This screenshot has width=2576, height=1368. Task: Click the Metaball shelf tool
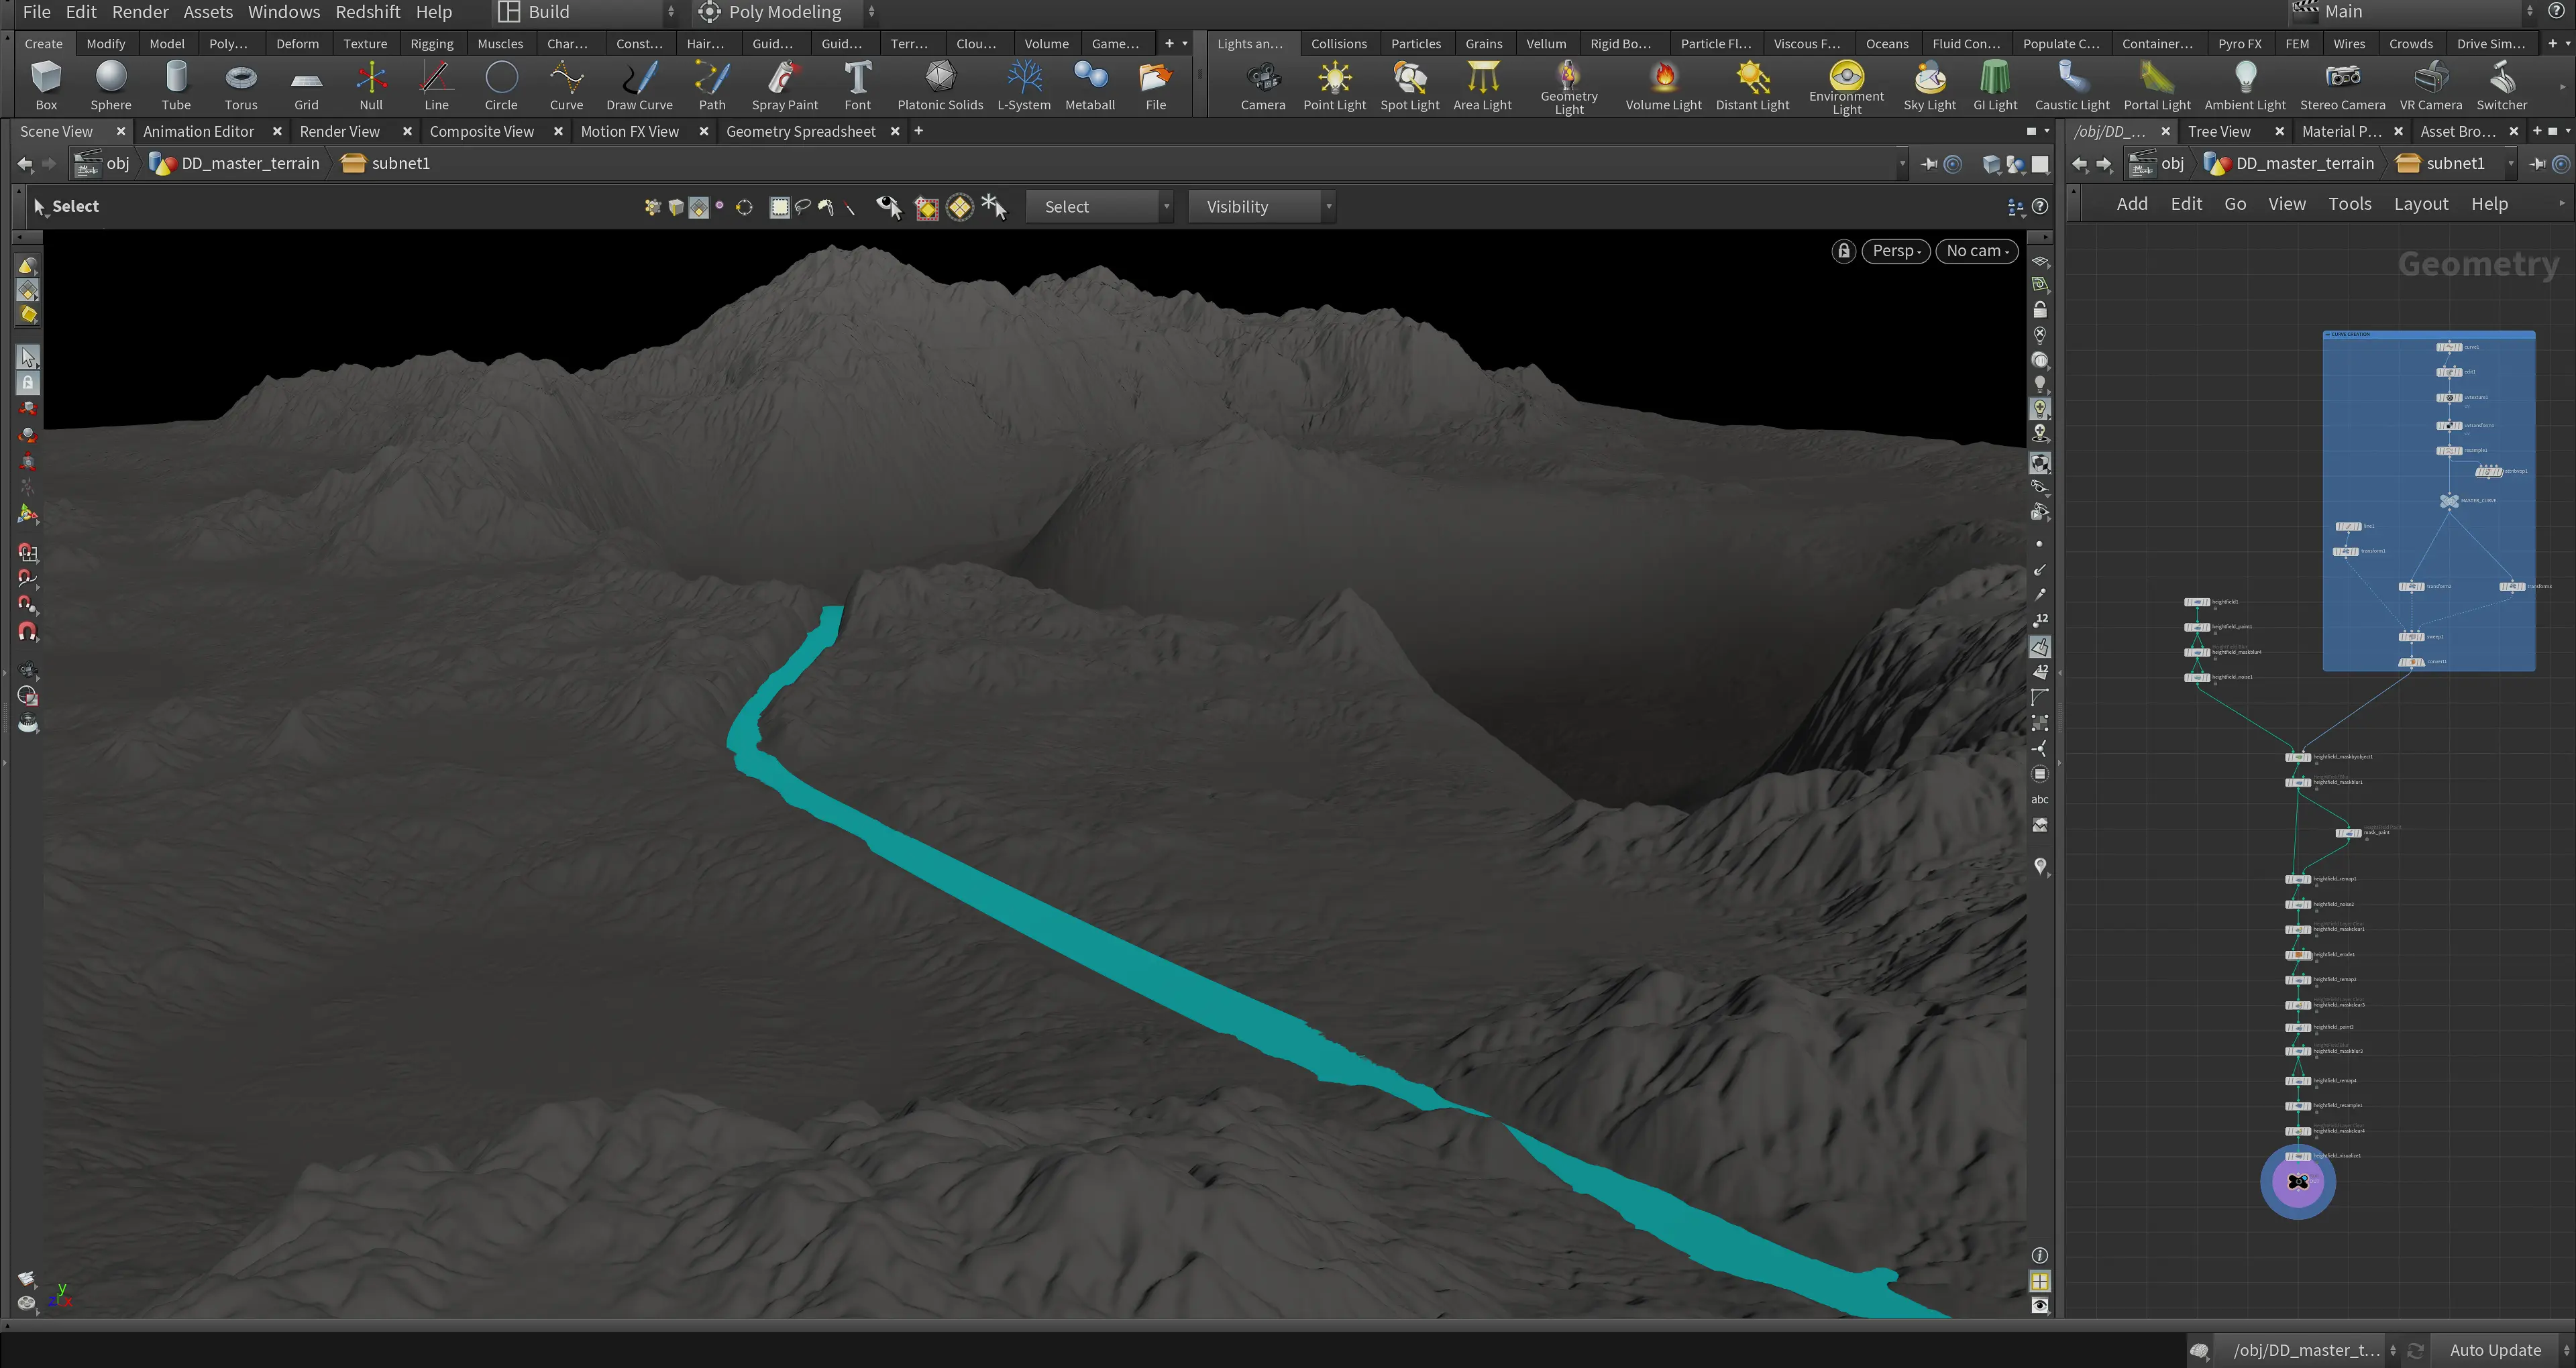[x=1090, y=86]
